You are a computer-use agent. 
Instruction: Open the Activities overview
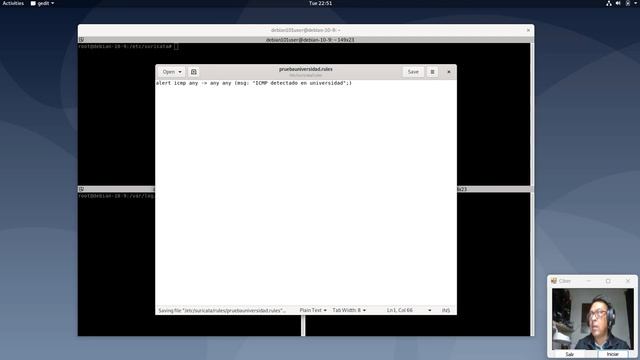point(13,3)
